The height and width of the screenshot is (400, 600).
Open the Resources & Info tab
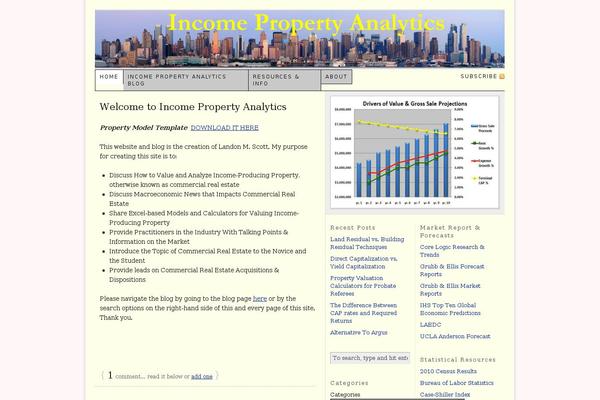coord(284,80)
